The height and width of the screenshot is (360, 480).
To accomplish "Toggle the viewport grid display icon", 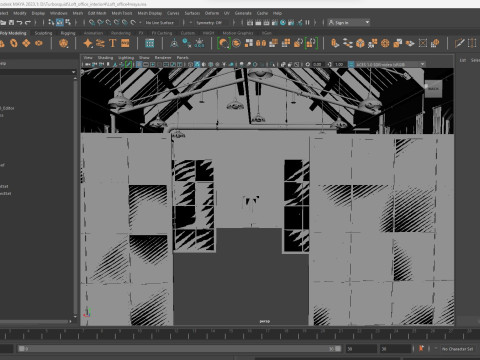I will (x=139, y=64).
